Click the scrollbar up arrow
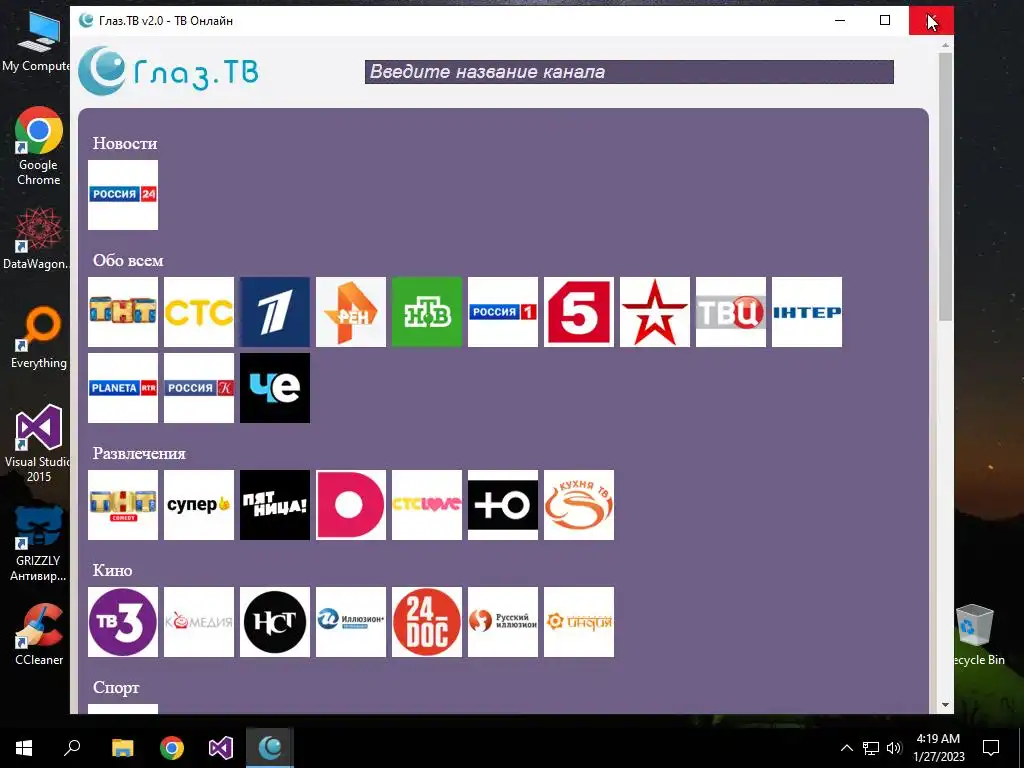Viewport: 1024px width, 768px height. [x=945, y=45]
